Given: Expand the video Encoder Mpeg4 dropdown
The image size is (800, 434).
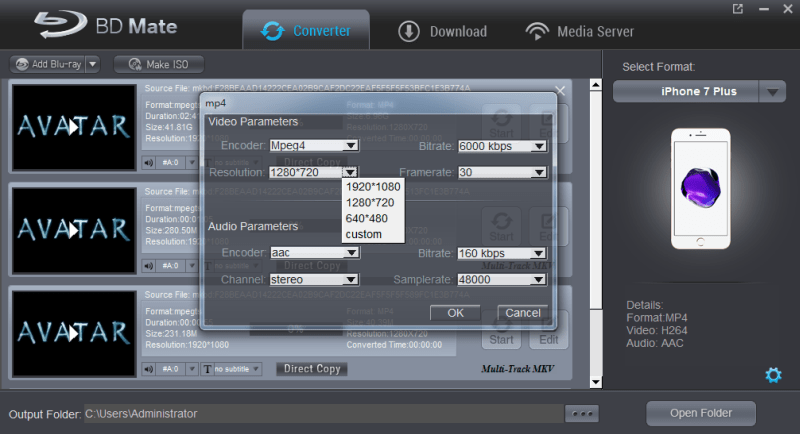Looking at the screenshot, I should [351, 145].
